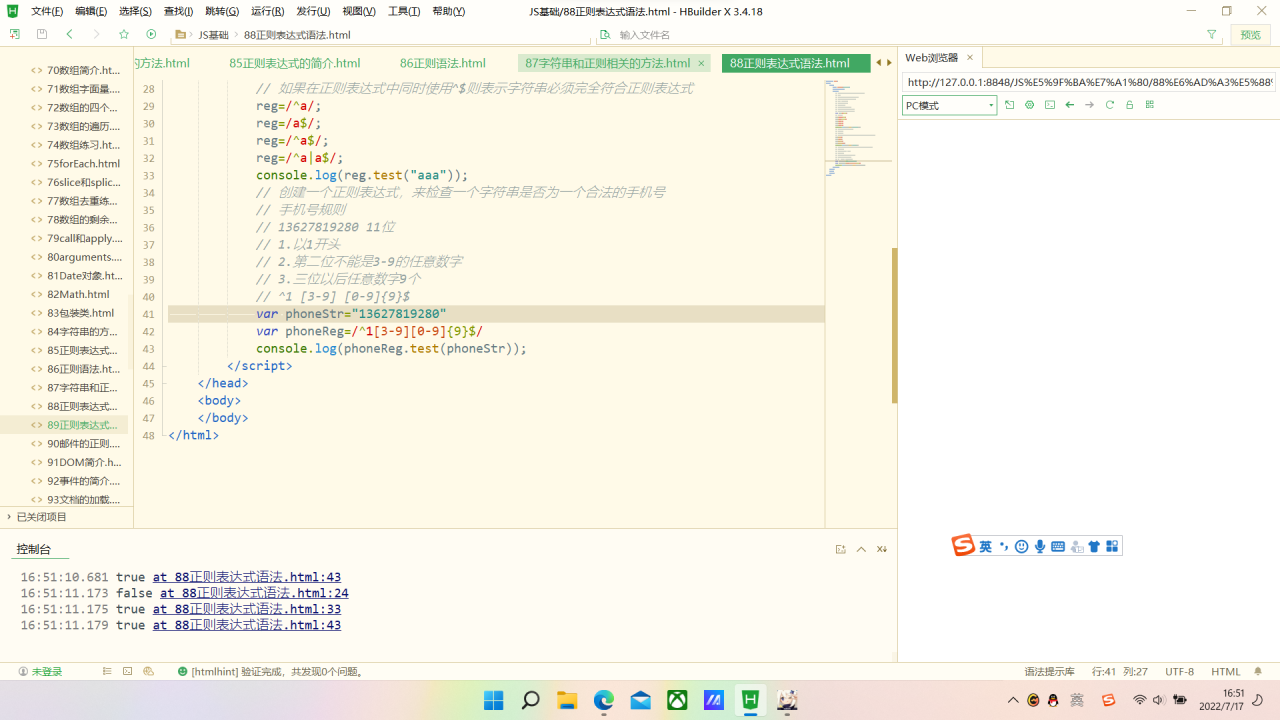The image size is (1280, 720).
Task: Open console link at time 16:51:10.681
Action: click(x=247, y=577)
